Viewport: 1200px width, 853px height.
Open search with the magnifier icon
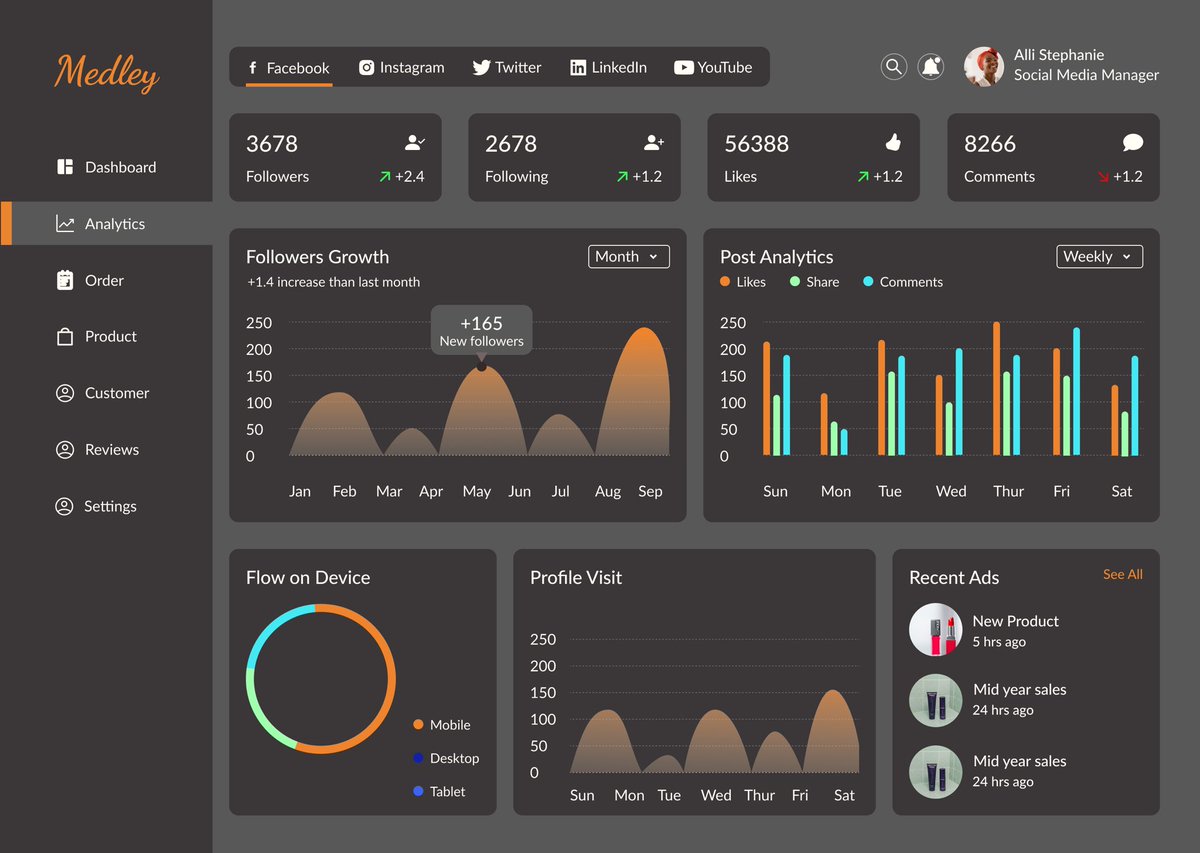pos(894,67)
